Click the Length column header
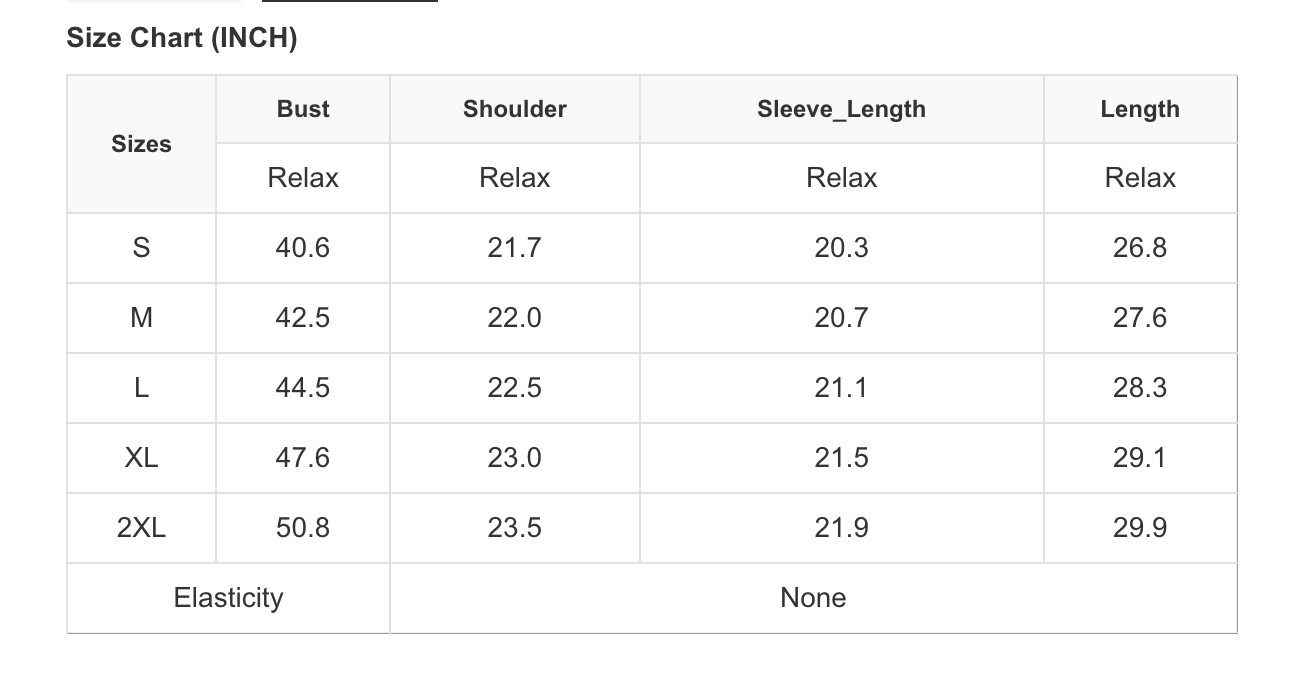1302x684 pixels. tap(1140, 109)
